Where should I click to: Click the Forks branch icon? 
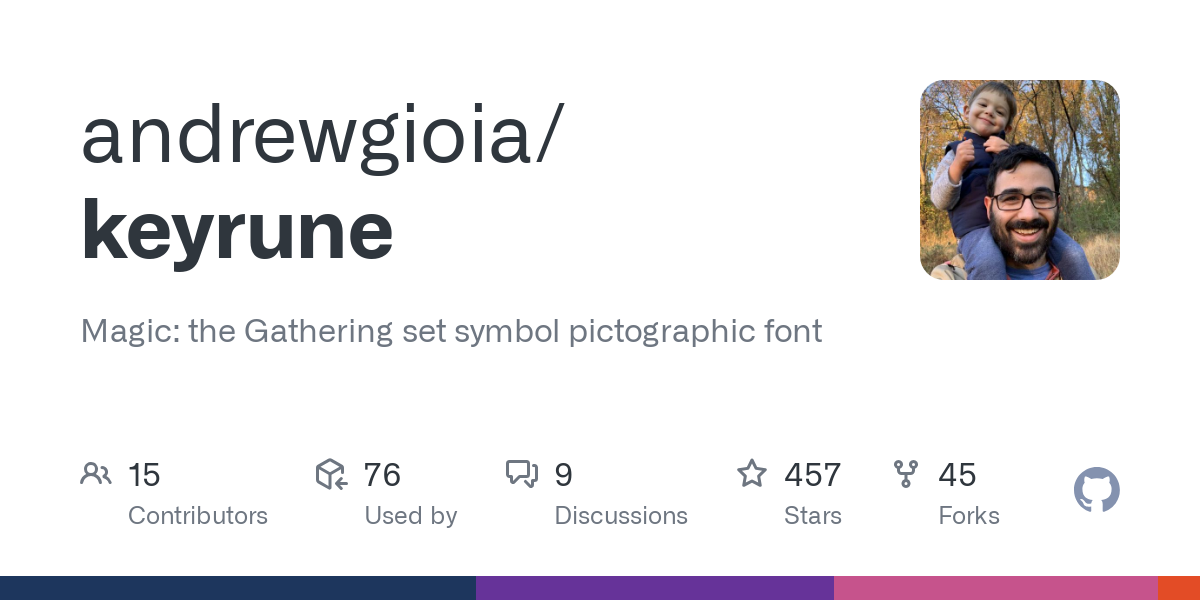[x=906, y=474]
